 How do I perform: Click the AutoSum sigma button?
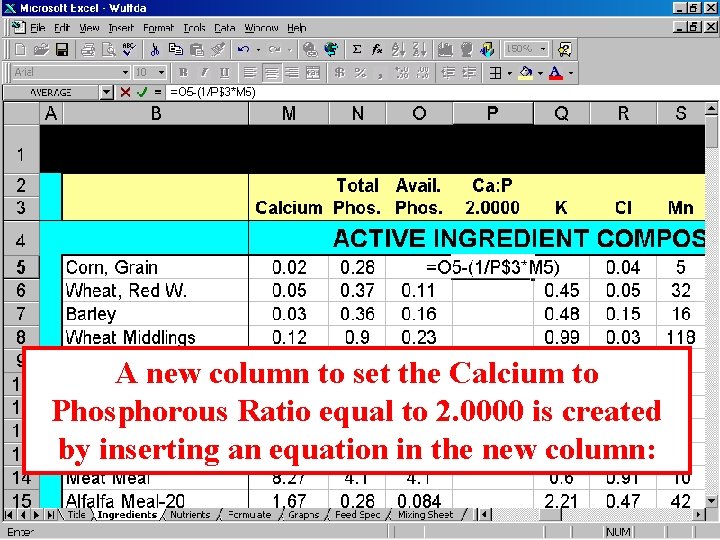[356, 49]
